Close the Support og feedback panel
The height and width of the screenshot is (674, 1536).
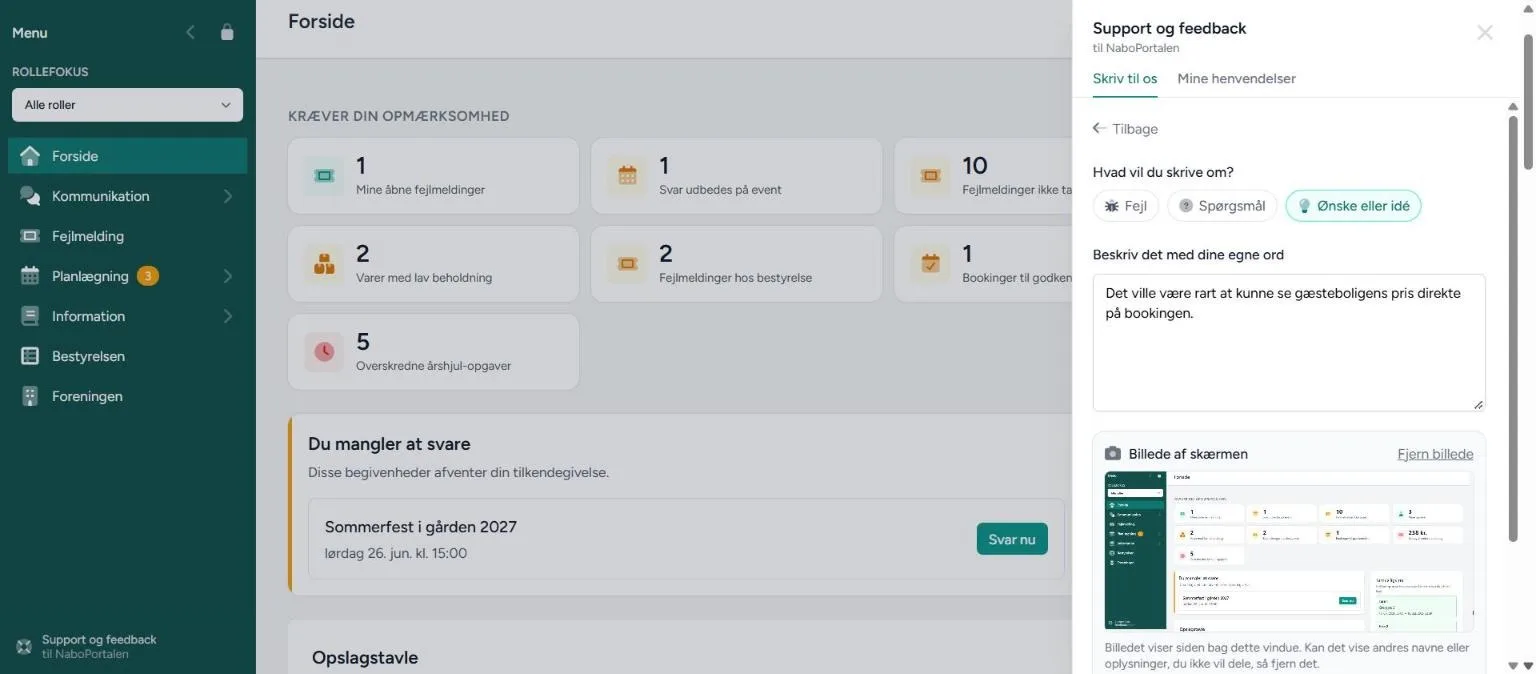pyautogui.click(x=1485, y=32)
